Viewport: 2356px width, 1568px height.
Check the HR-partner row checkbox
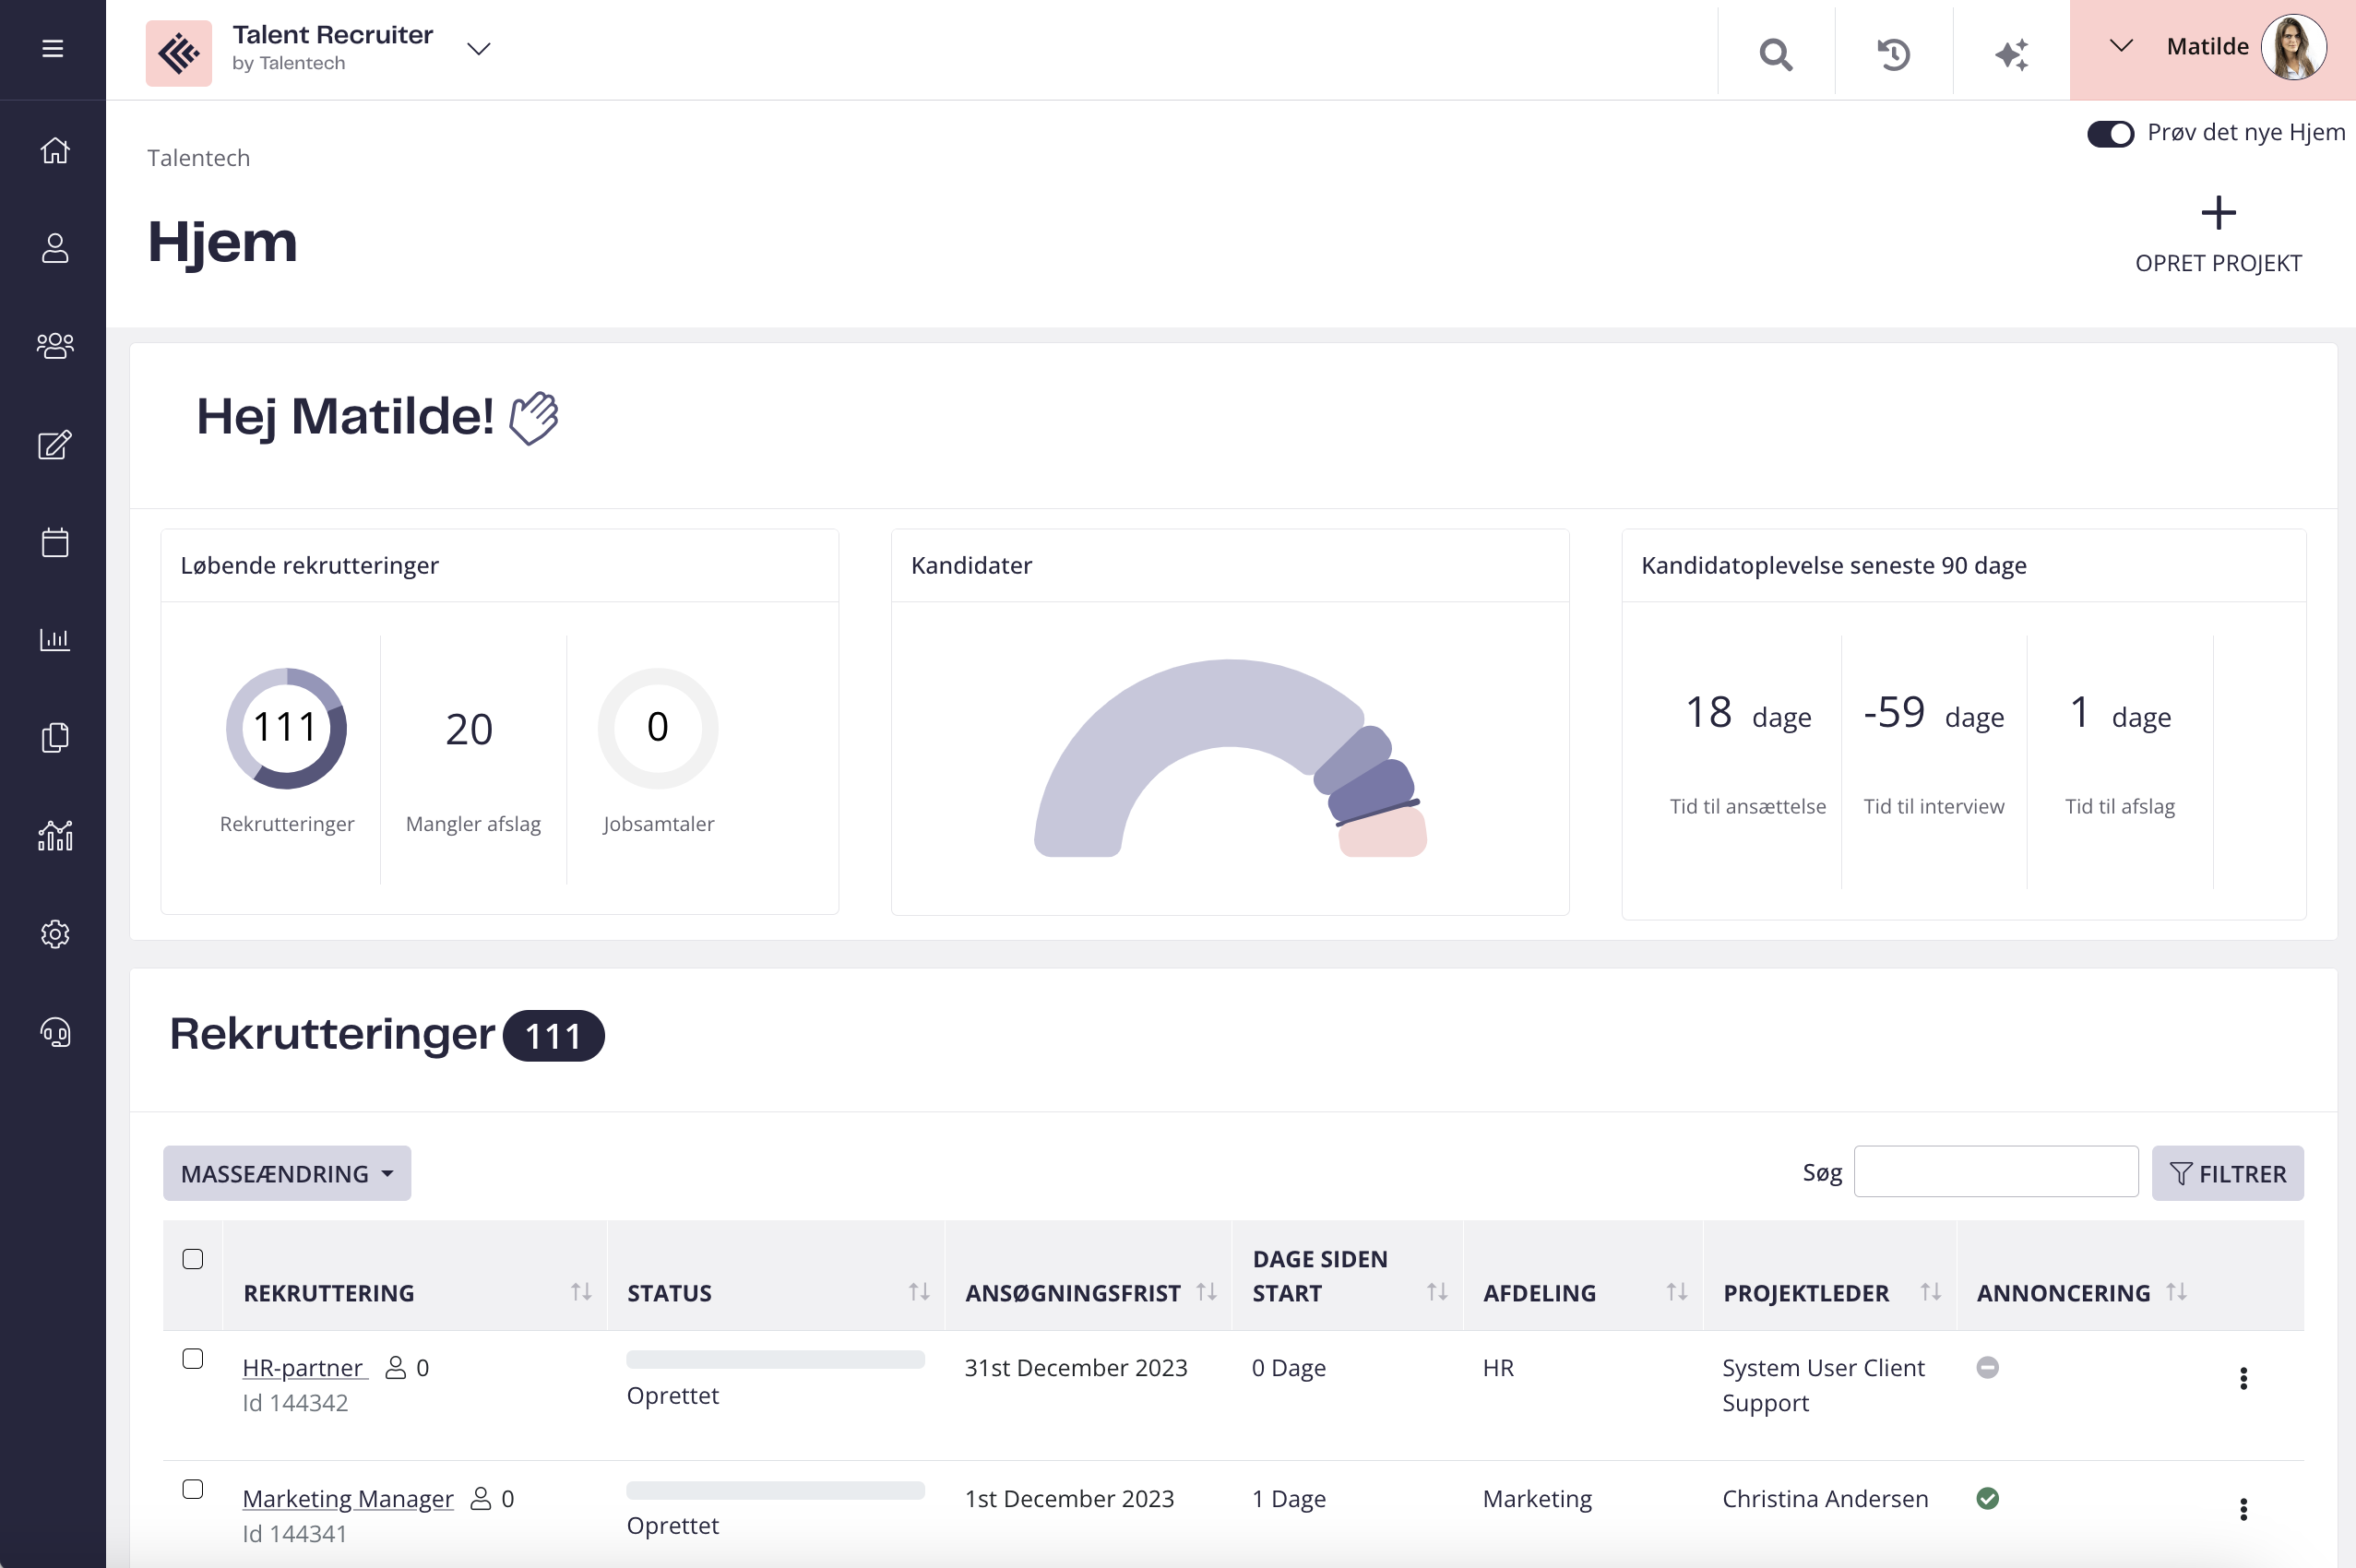point(193,1358)
